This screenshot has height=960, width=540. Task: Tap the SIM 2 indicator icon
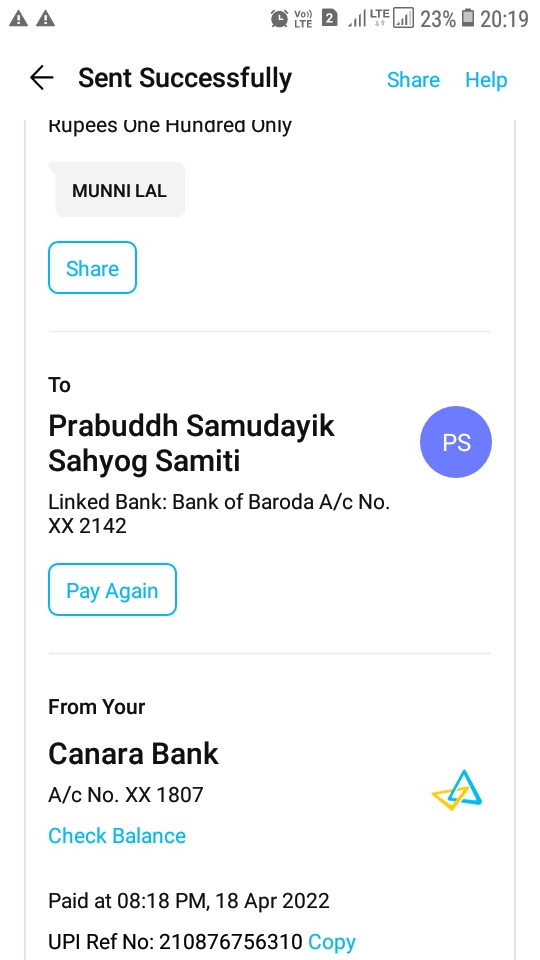click(329, 18)
